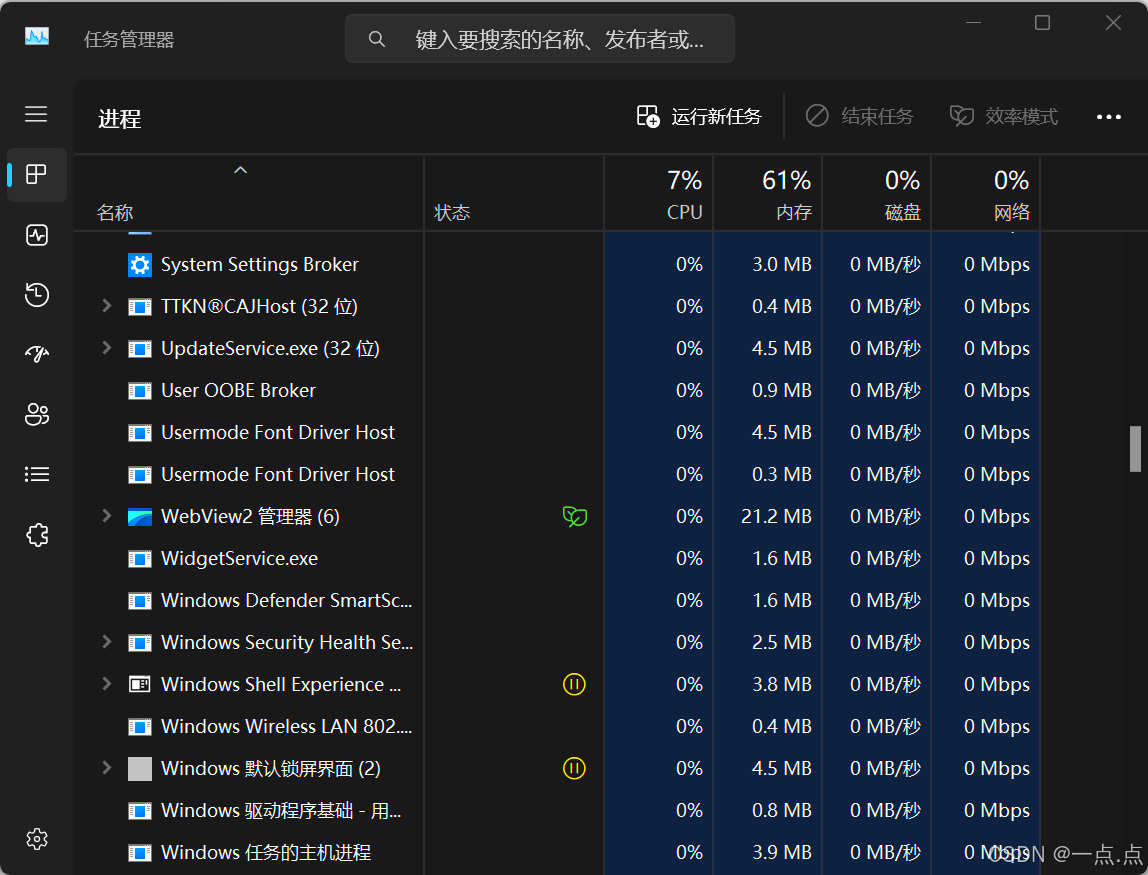This screenshot has height=875, width=1148.
Task: Open the Users sidebar icon
Action: click(37, 414)
